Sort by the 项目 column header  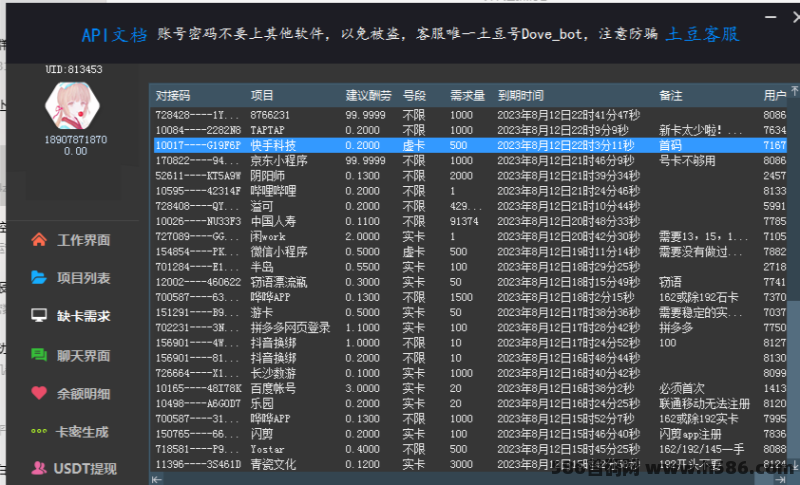click(262, 96)
